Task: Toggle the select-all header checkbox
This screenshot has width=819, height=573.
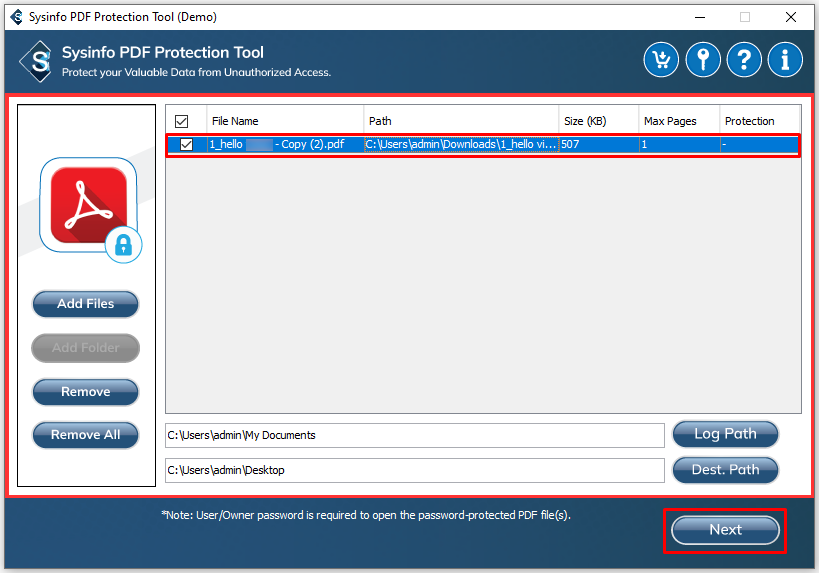Action: 181,121
